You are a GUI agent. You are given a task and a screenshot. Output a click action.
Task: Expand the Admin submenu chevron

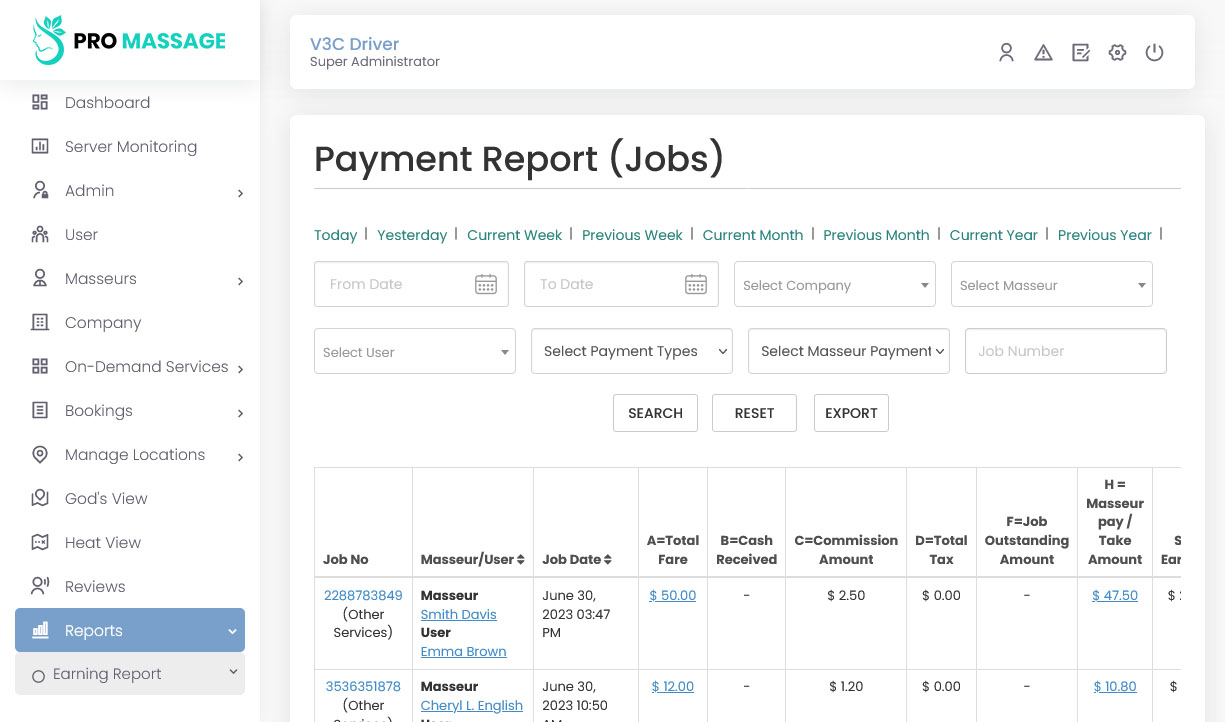tap(240, 193)
